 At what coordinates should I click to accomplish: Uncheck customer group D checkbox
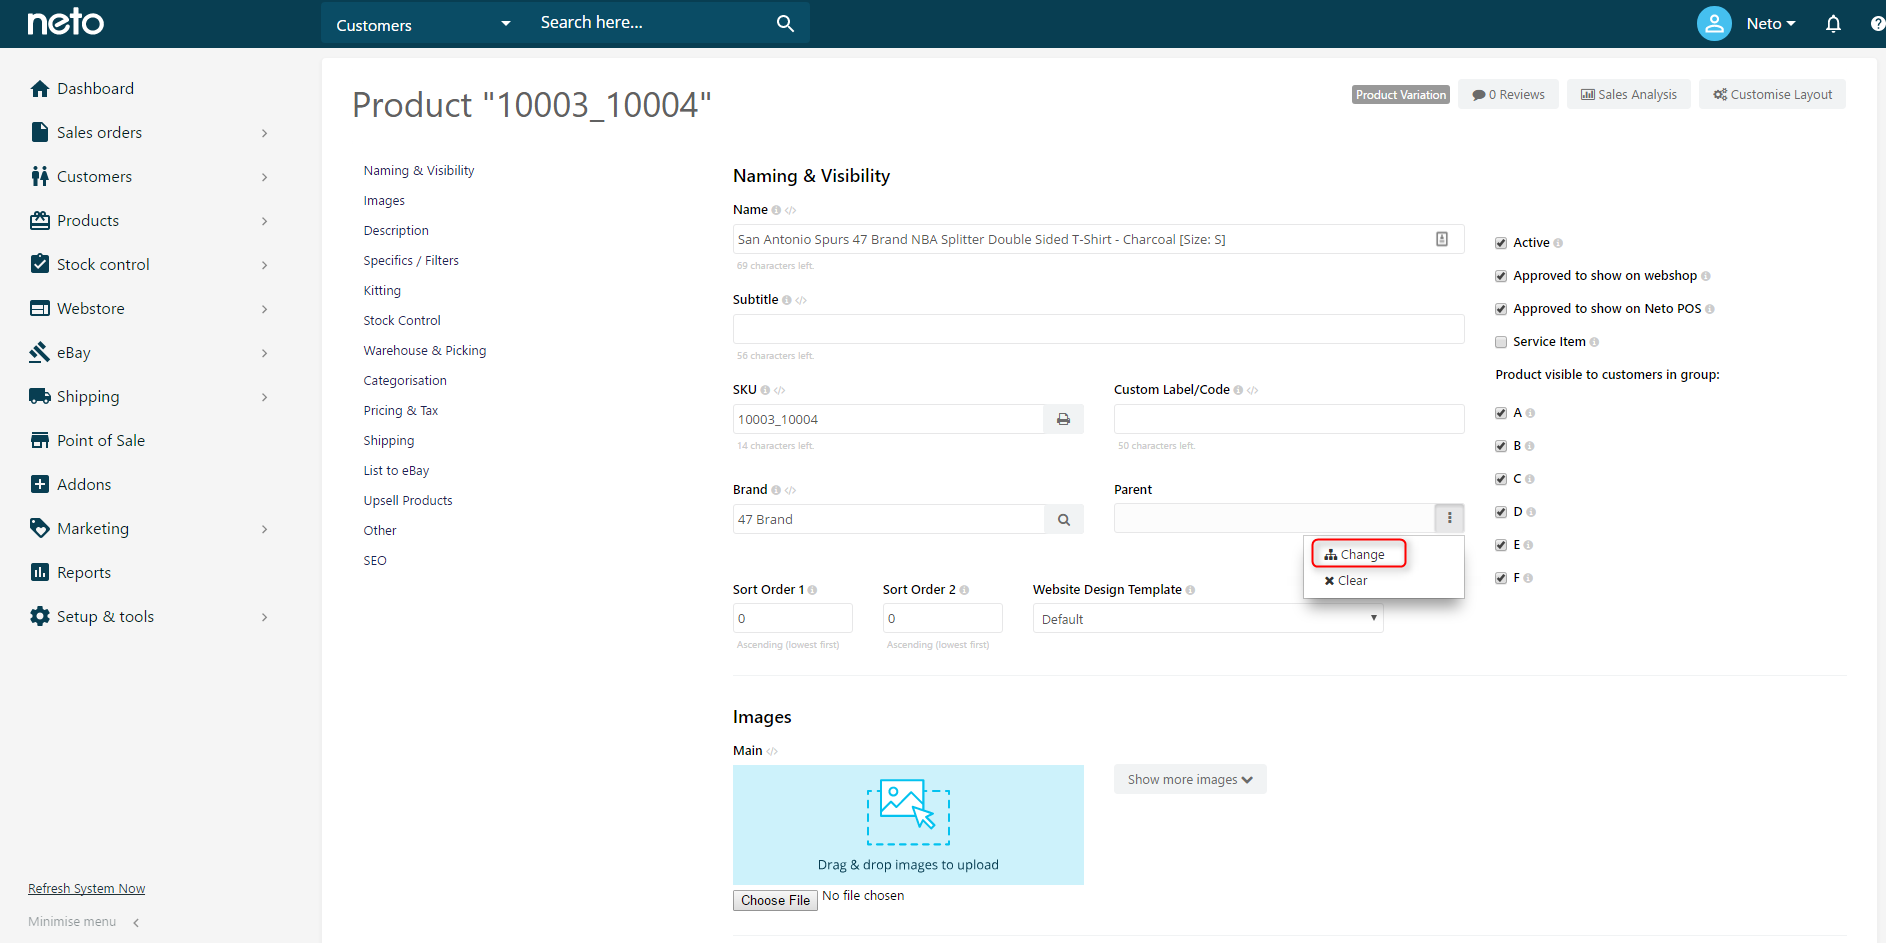1501,512
